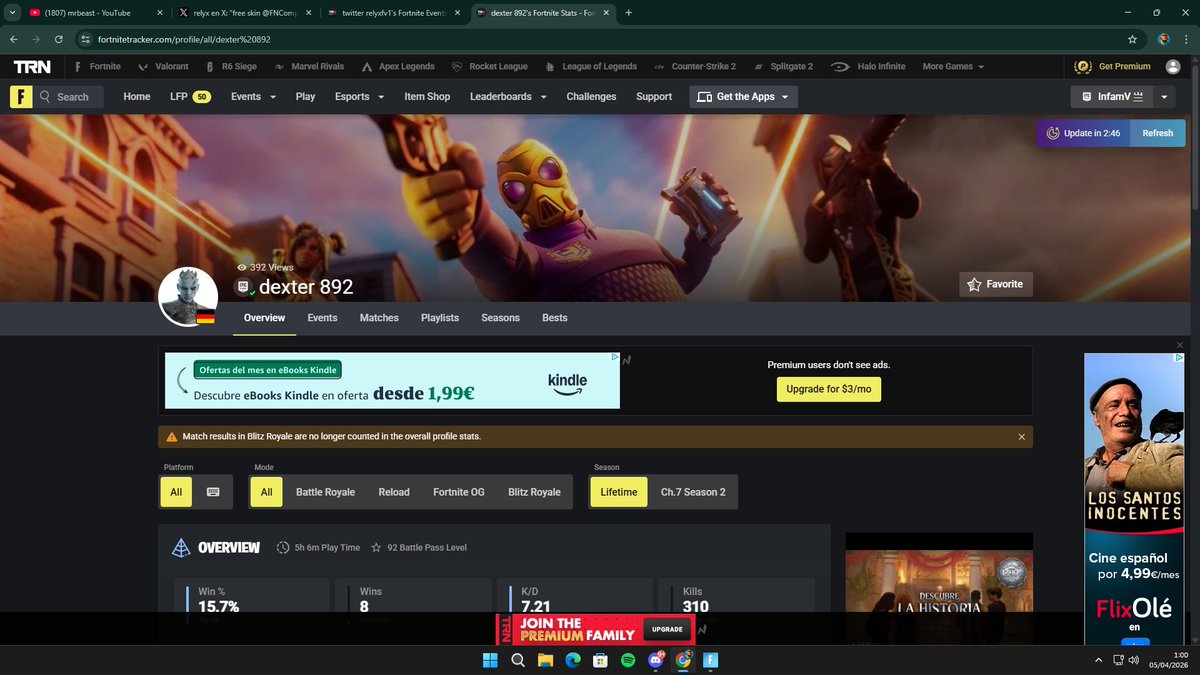Expand the More Games dropdown
Viewport: 1200px width, 675px height.
[x=953, y=66]
